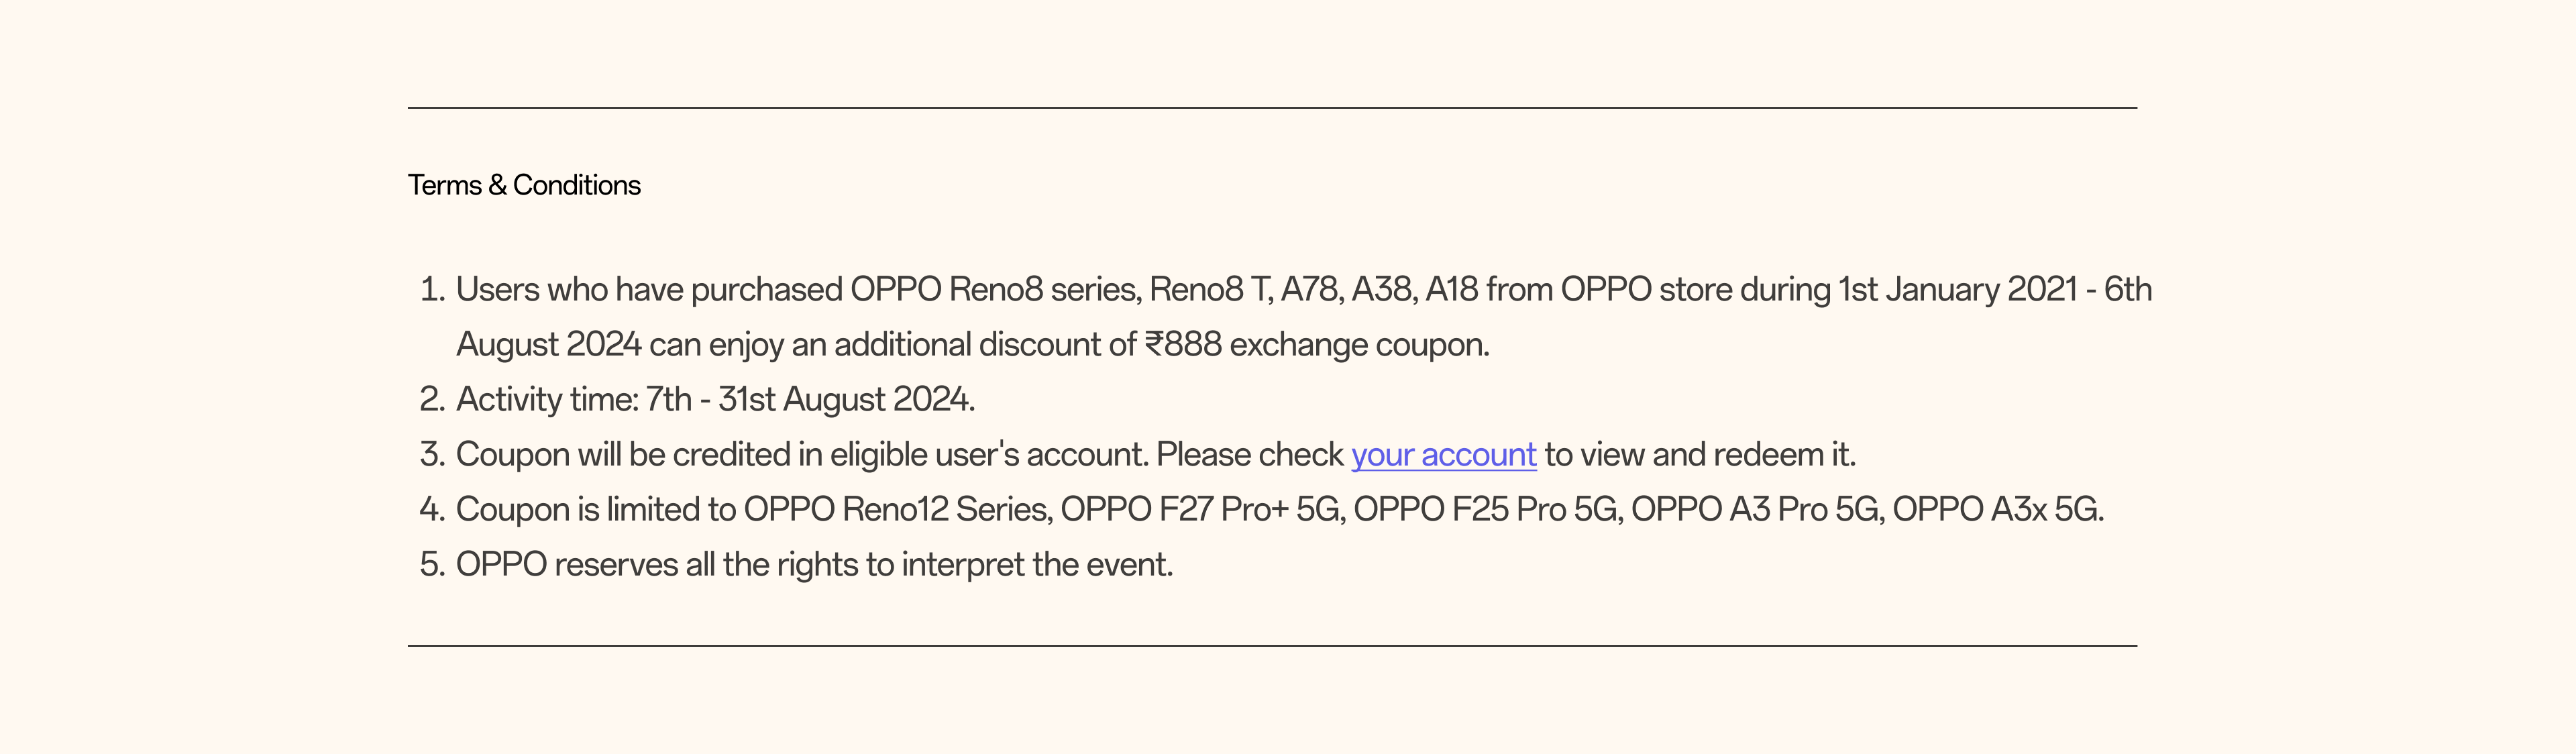
Task: Click the bottom horizontal divider line
Action: click(1272, 646)
